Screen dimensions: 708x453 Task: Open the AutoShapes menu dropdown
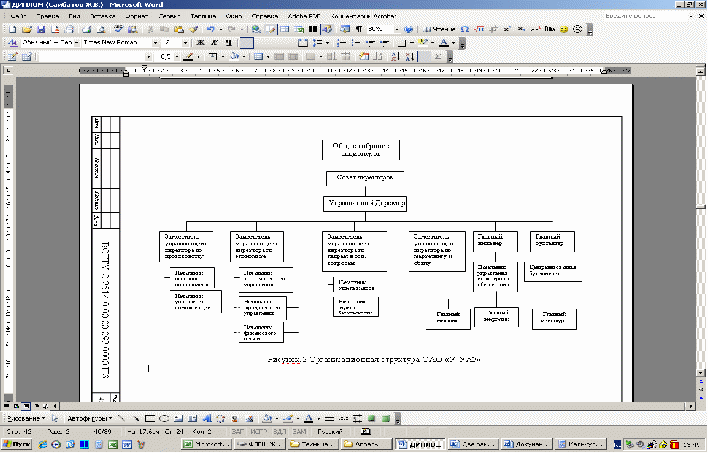(89, 419)
